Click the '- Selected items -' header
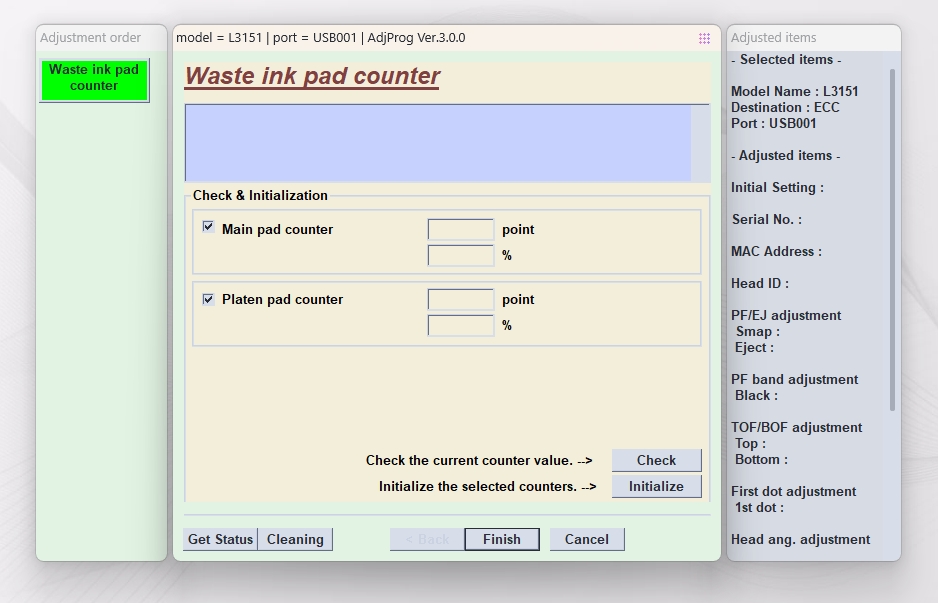This screenshot has height=603, width=938. 786,60
